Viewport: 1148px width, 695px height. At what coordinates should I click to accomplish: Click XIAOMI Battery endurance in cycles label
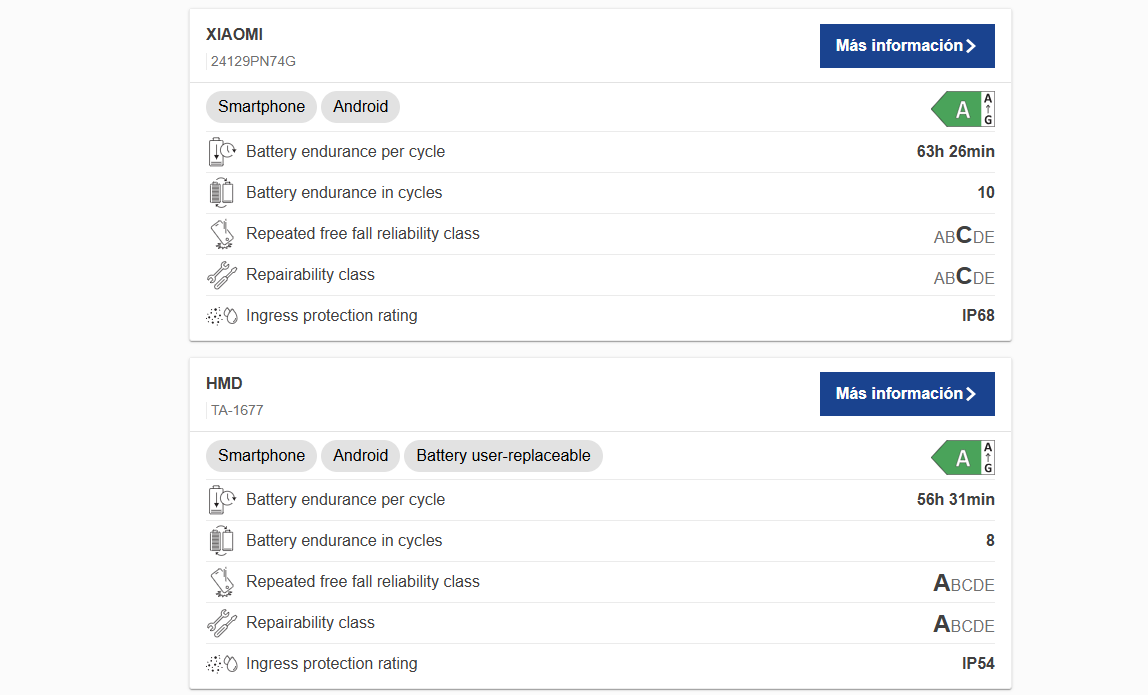tap(344, 193)
